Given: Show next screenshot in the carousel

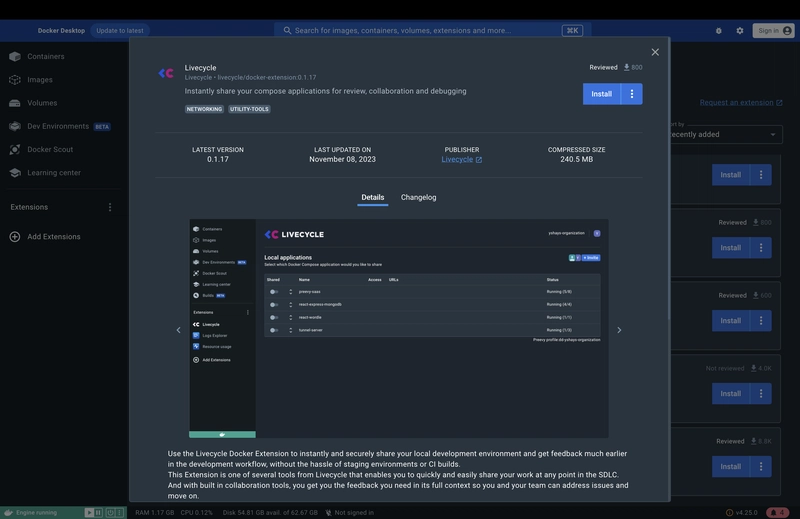Looking at the screenshot, I should 619,330.
